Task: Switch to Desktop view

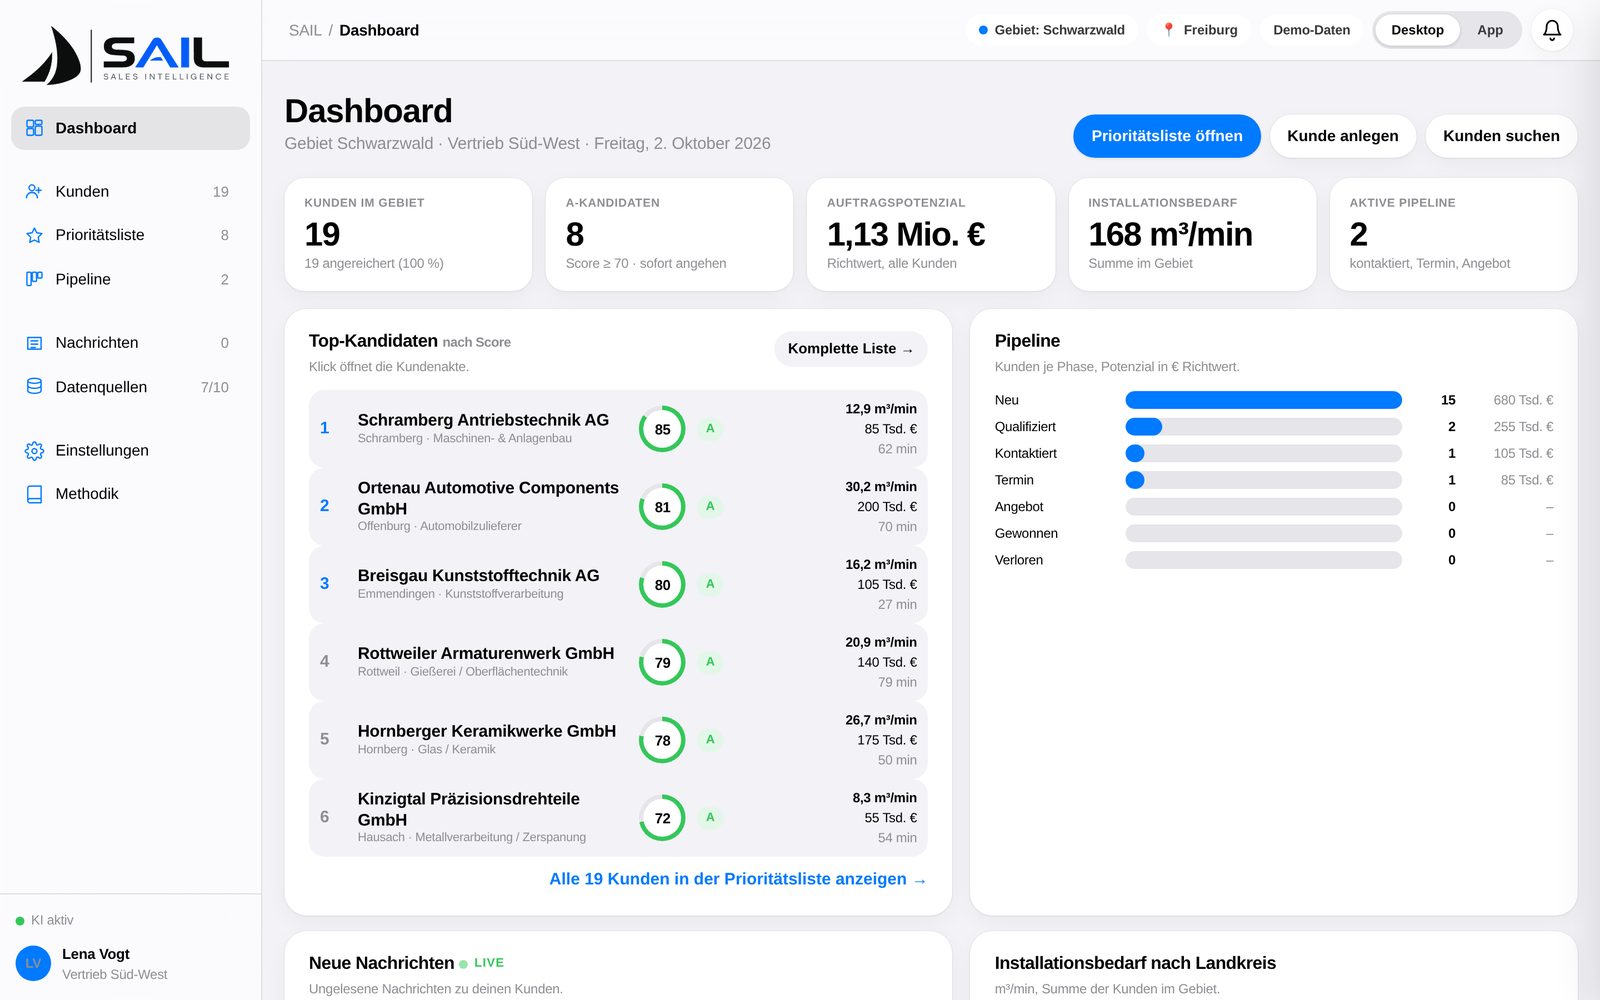Action: point(1417,30)
